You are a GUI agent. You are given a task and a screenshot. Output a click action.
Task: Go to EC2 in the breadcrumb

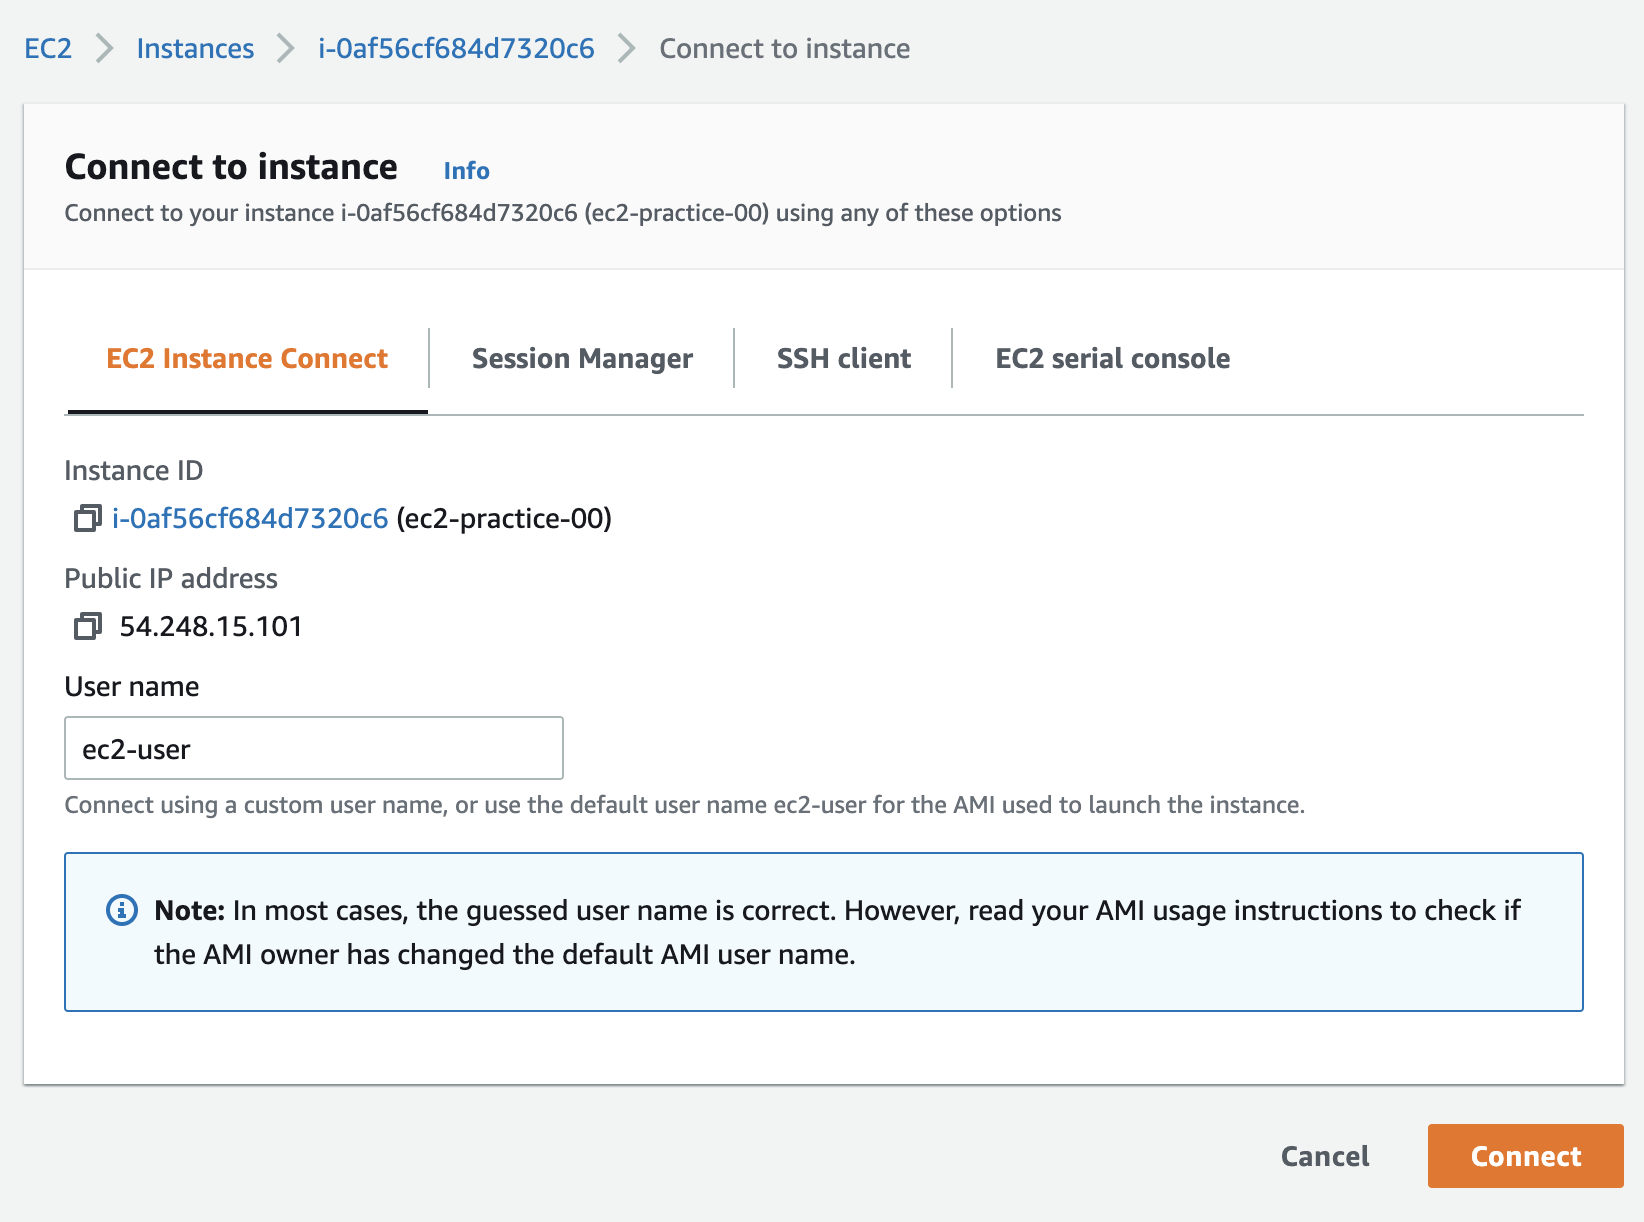[x=48, y=48]
